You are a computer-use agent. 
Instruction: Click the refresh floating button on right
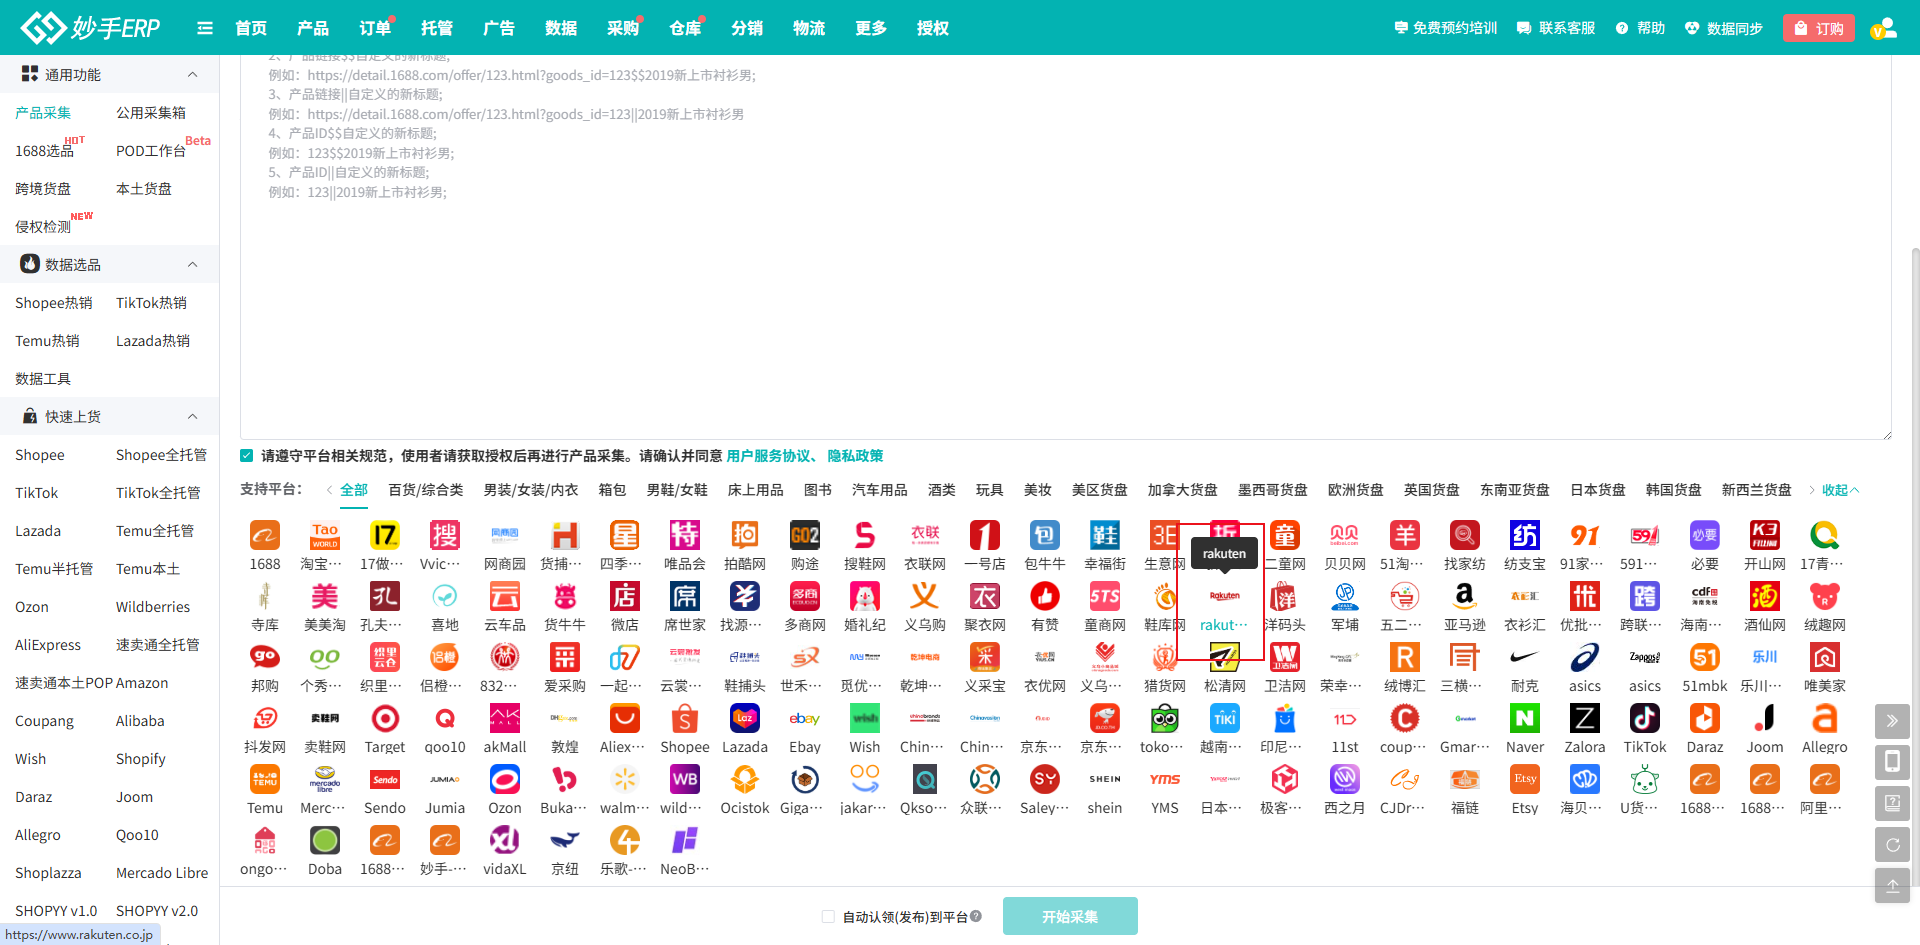tap(1892, 845)
